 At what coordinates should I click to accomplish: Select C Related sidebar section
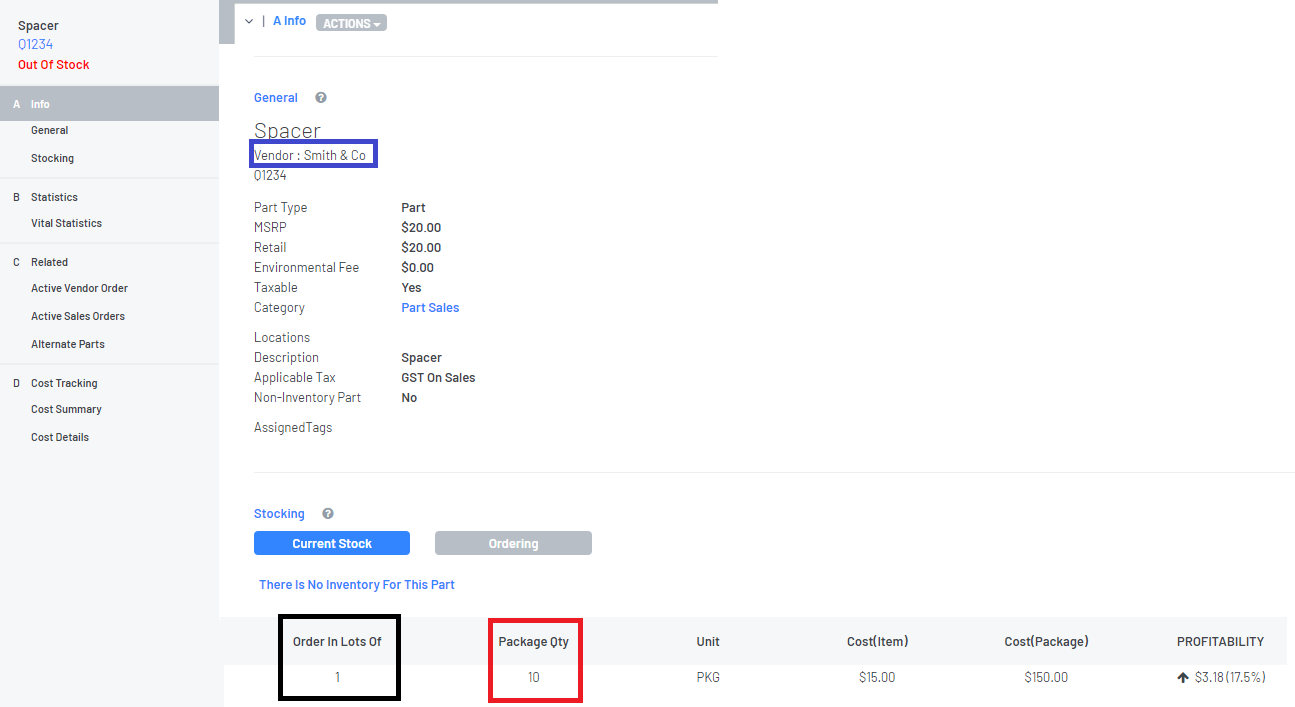tap(49, 262)
